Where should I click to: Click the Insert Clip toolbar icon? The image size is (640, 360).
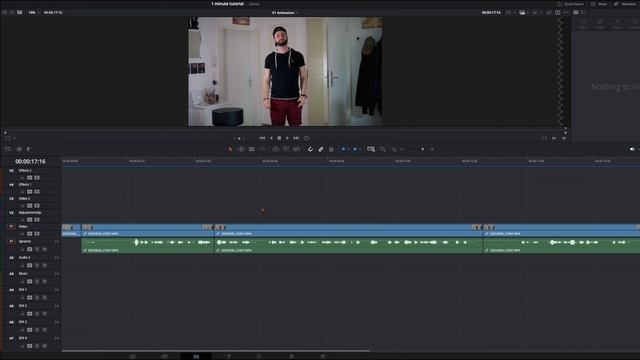click(276, 149)
